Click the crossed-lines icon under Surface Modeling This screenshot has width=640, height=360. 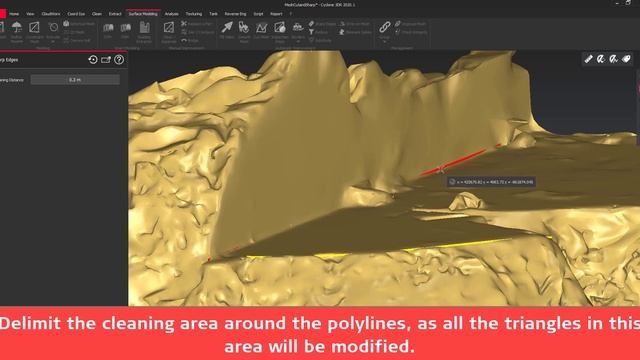pyautogui.click(x=184, y=24)
